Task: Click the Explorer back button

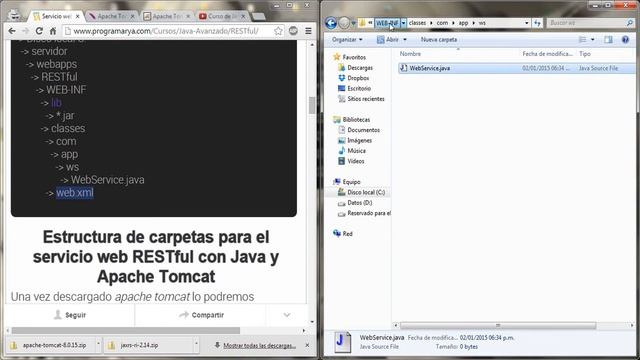Action: click(331, 23)
